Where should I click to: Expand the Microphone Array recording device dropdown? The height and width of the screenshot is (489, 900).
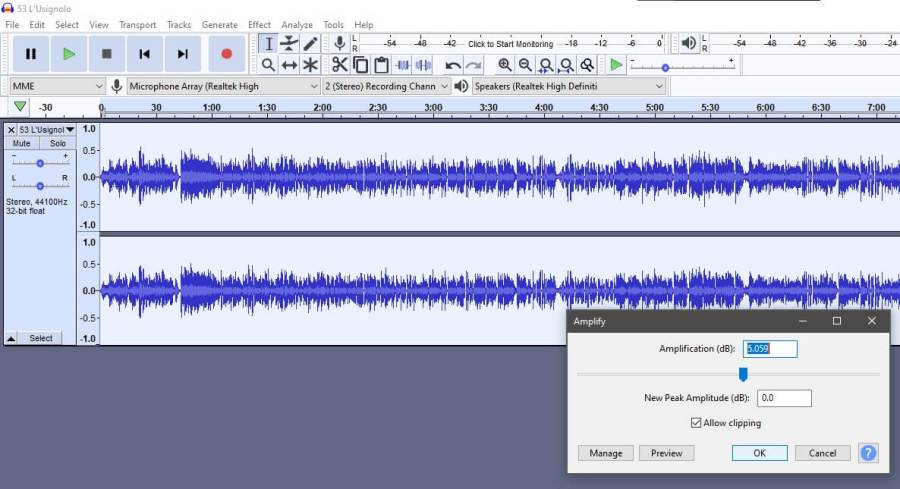223,87
